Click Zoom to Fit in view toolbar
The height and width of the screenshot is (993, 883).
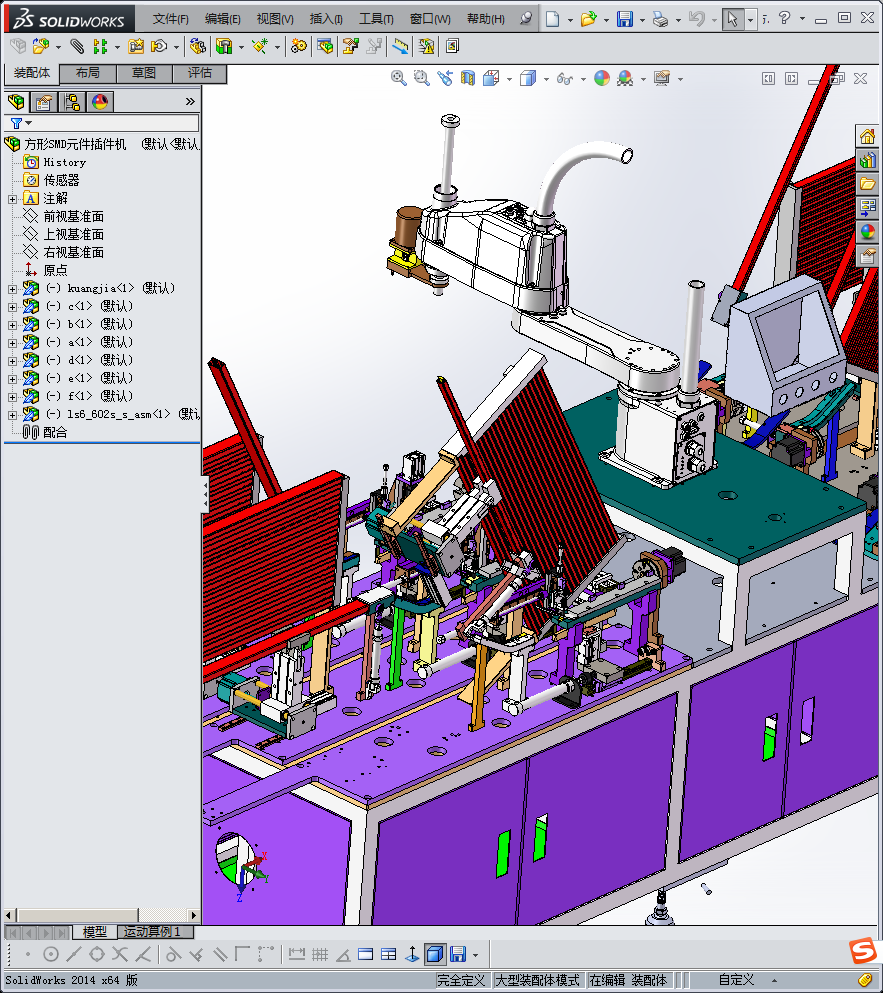pos(398,78)
